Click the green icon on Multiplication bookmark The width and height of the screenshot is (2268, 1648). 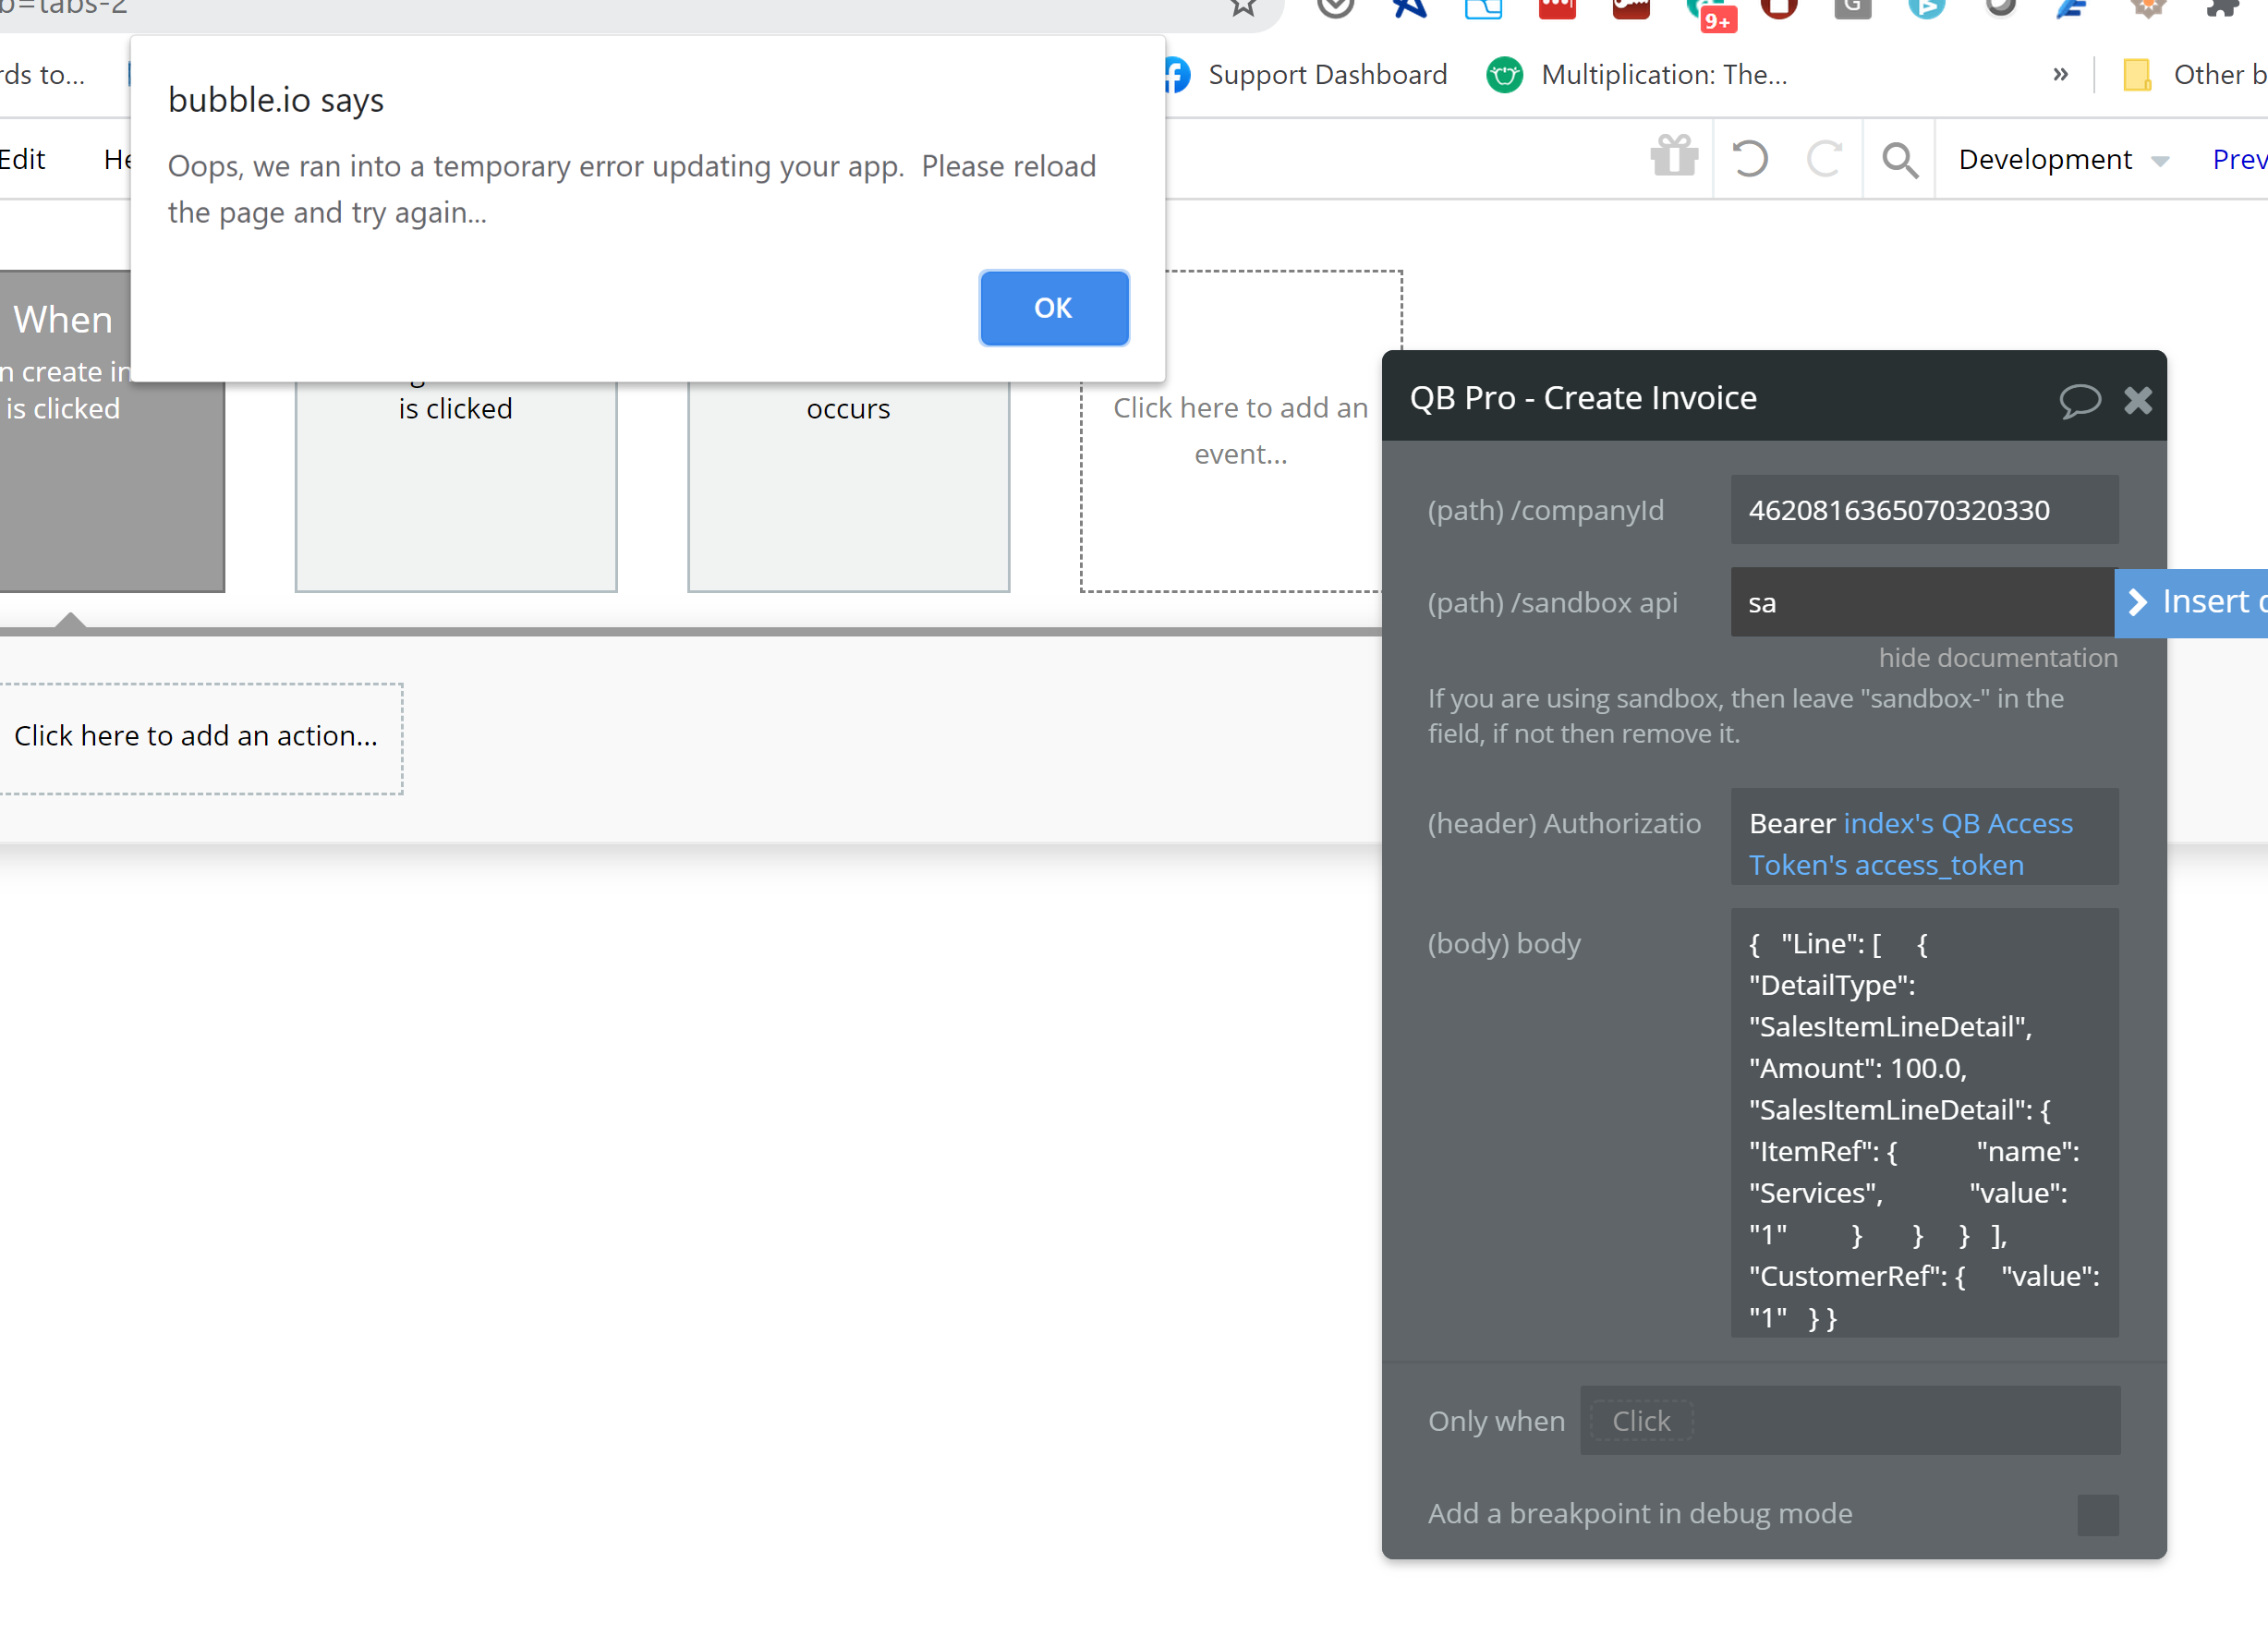pos(1504,75)
